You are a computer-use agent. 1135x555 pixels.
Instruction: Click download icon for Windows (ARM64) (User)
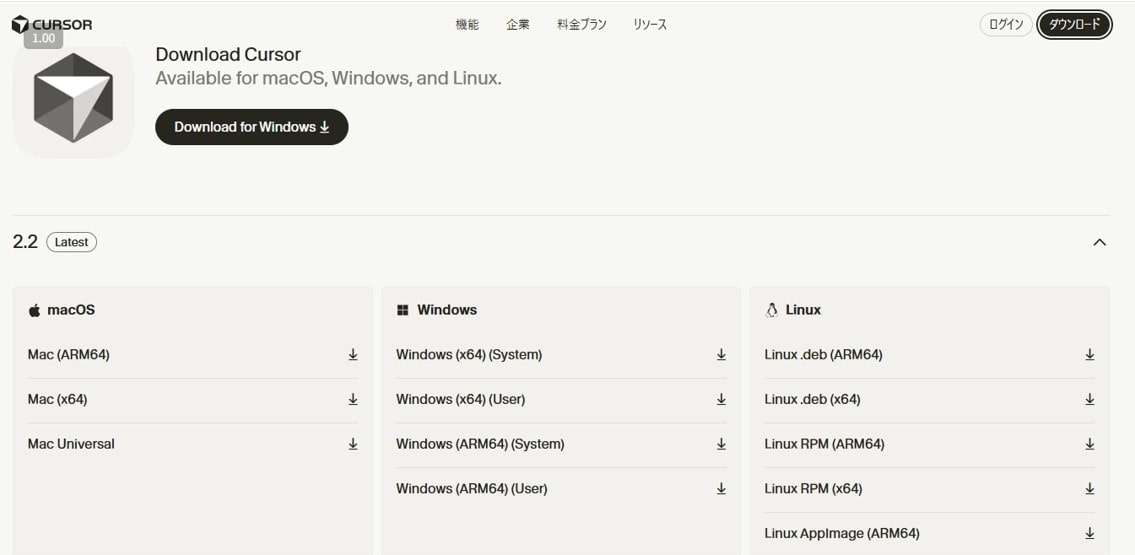tap(721, 489)
